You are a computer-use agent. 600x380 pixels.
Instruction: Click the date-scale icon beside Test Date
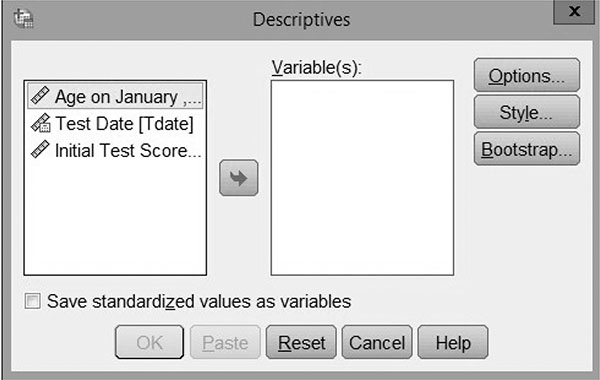click(x=41, y=123)
